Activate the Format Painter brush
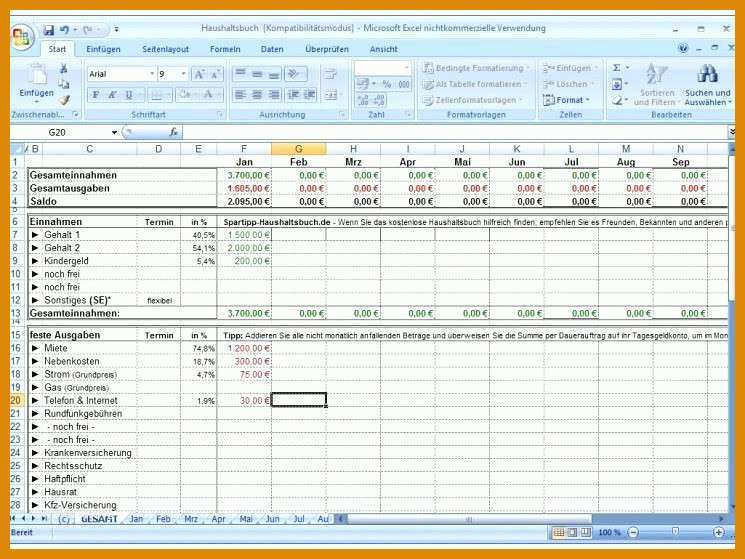The width and height of the screenshot is (745, 559). [64, 100]
